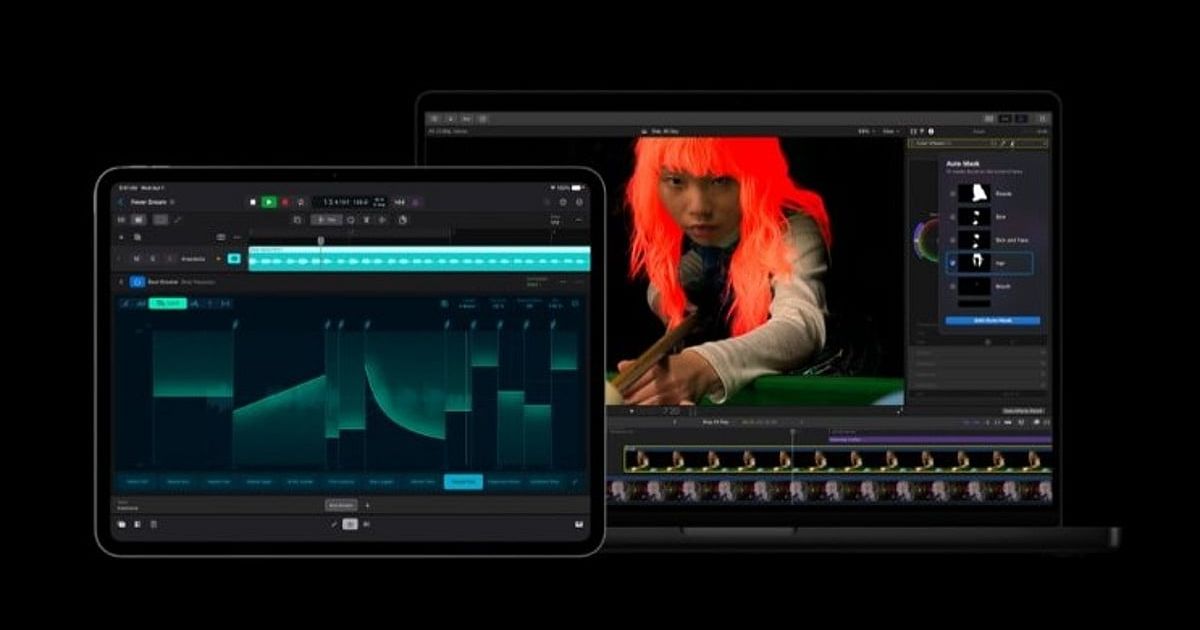This screenshot has height=630, width=1200.
Task: Select the highlighted blue preset pattern button
Action: point(463,481)
